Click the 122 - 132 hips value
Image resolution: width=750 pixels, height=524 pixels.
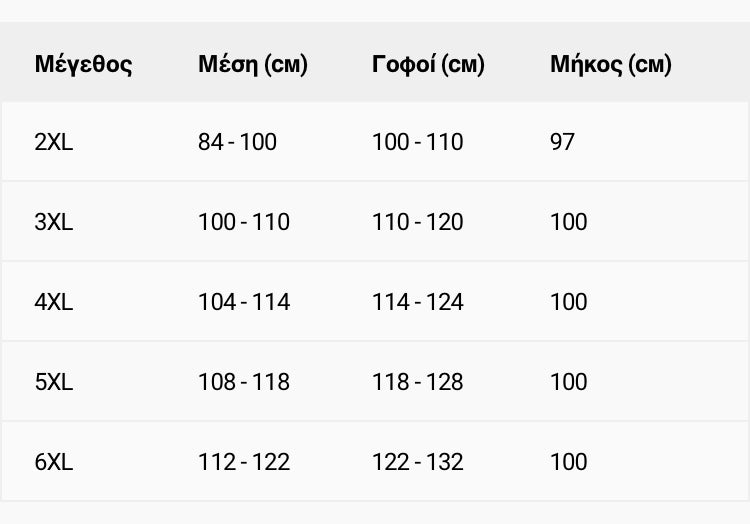click(418, 462)
